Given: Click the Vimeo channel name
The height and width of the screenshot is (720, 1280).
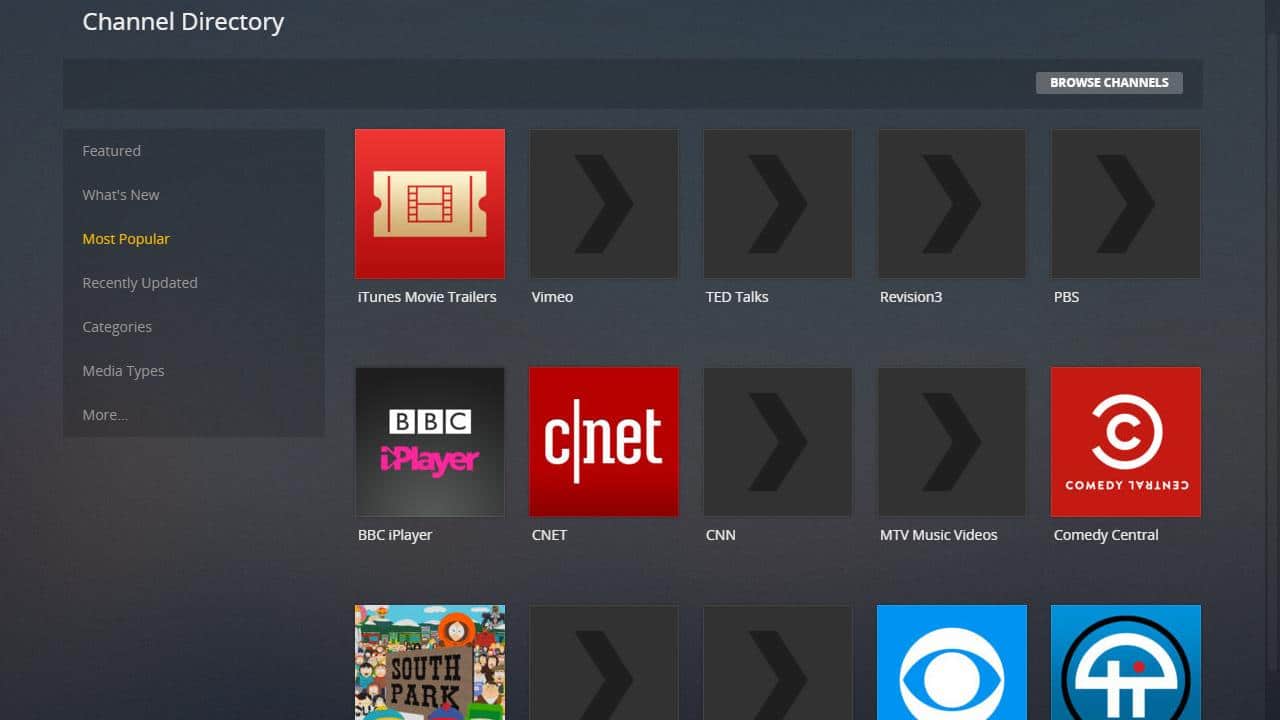Looking at the screenshot, I should (x=552, y=297).
